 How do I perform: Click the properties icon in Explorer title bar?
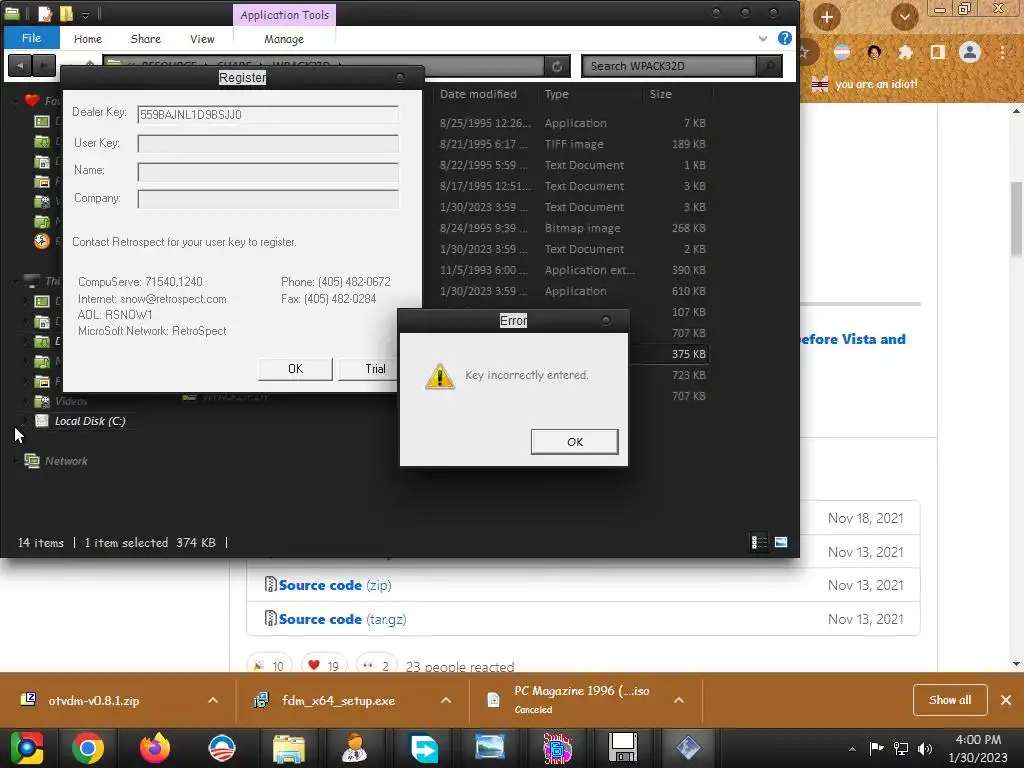point(45,14)
